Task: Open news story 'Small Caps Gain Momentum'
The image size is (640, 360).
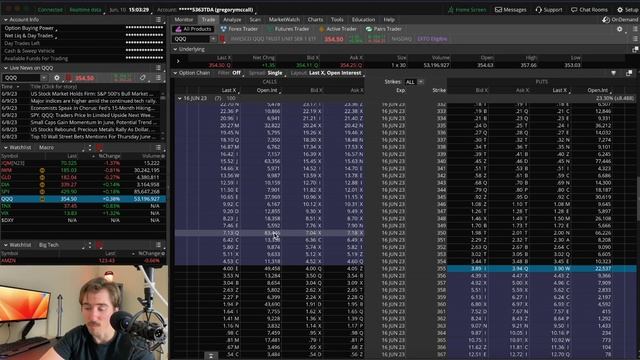Action: click(x=93, y=122)
